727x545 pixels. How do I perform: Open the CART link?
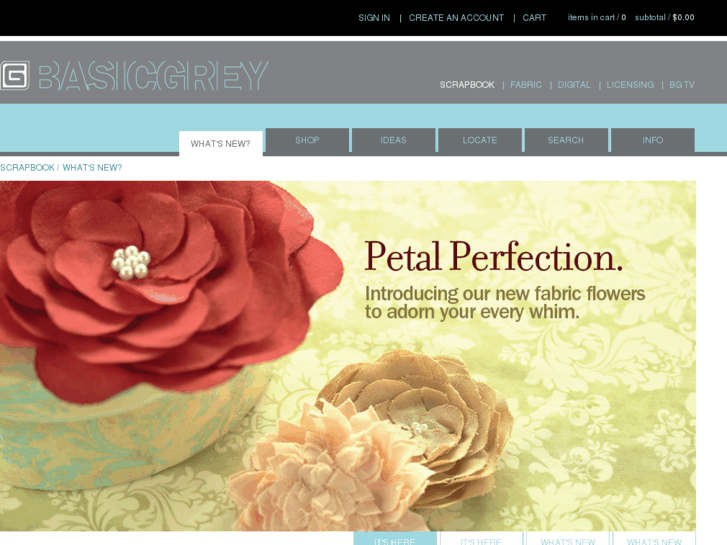(x=534, y=18)
